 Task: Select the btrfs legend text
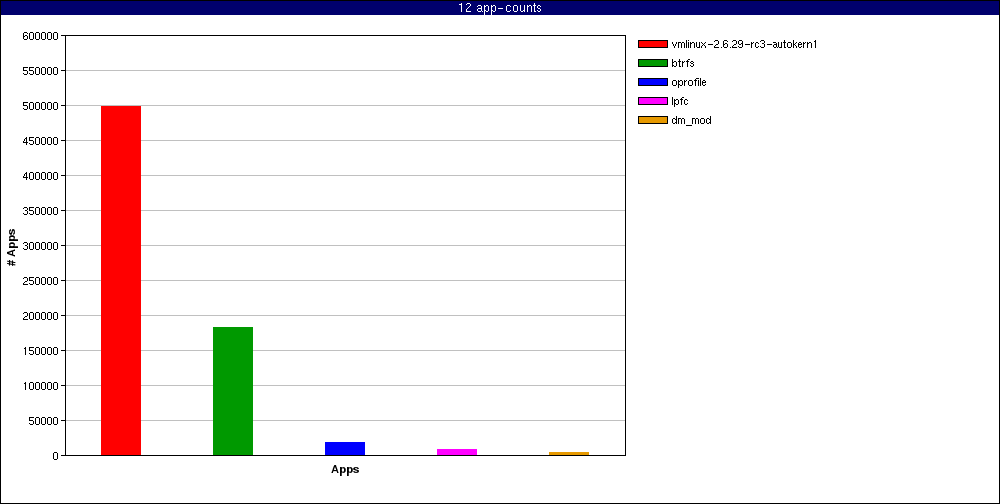683,63
